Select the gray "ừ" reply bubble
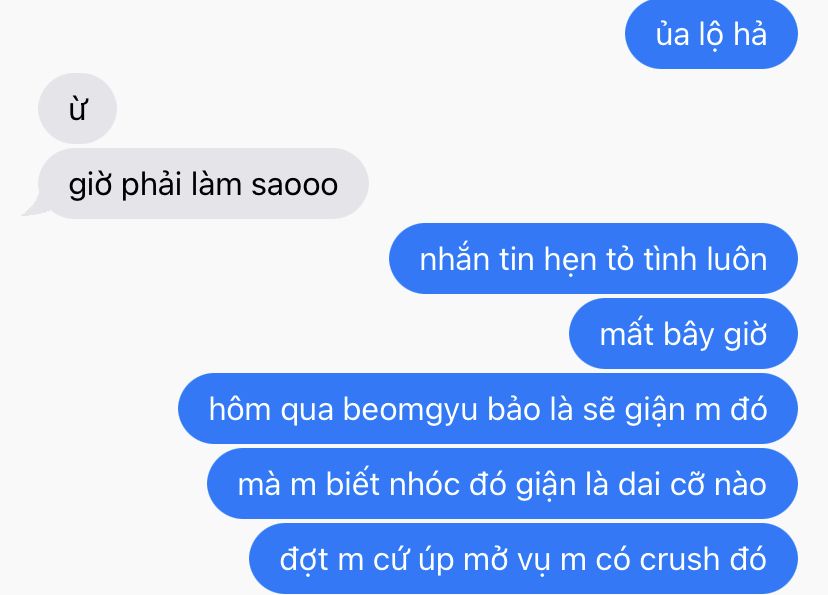The height and width of the screenshot is (595, 828). click(77, 108)
